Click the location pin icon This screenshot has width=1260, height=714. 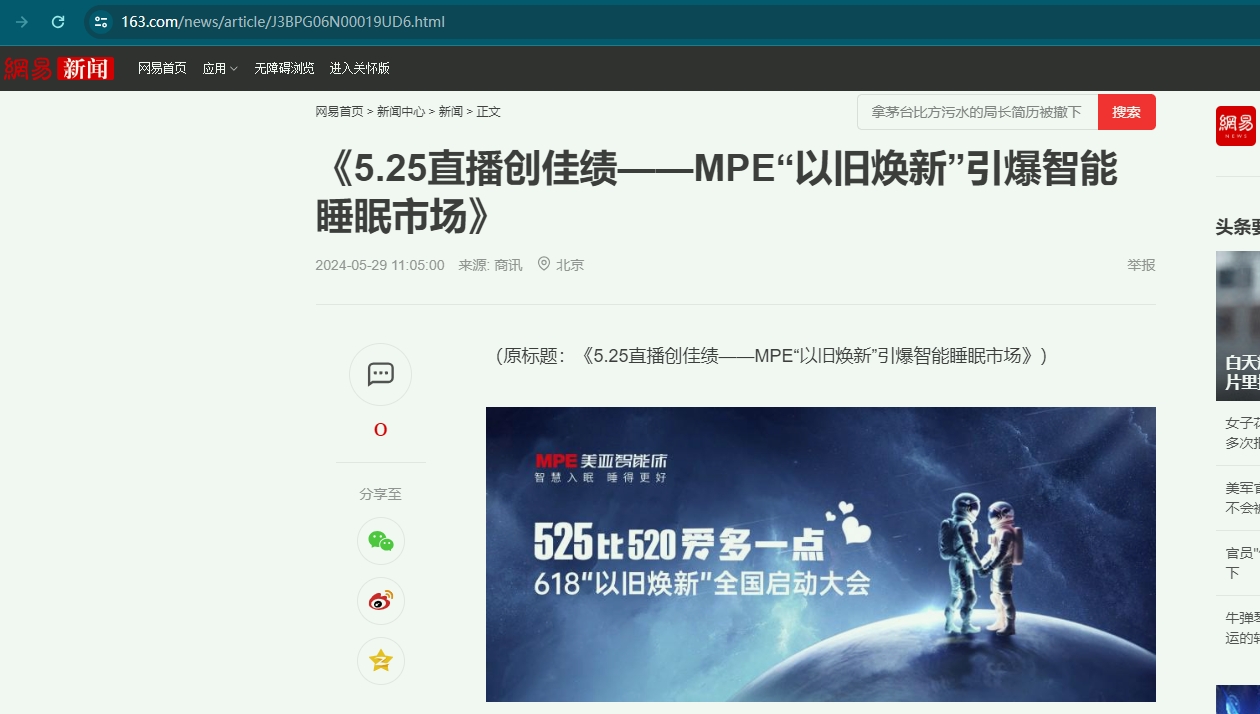coord(544,264)
